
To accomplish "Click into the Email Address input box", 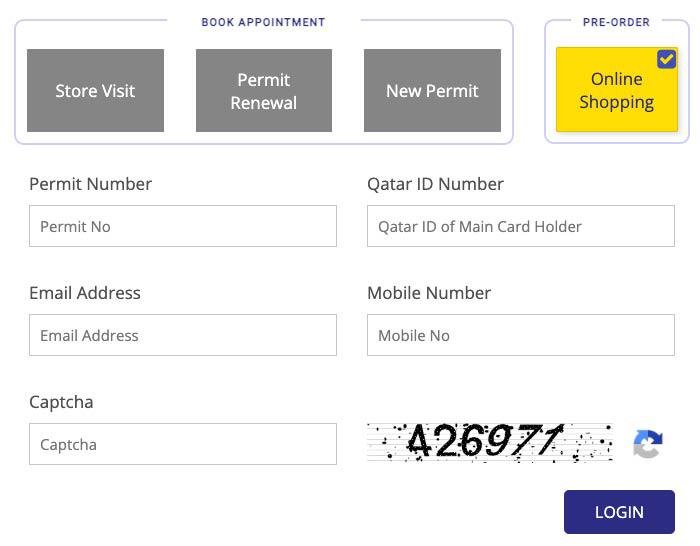I will 183,335.
